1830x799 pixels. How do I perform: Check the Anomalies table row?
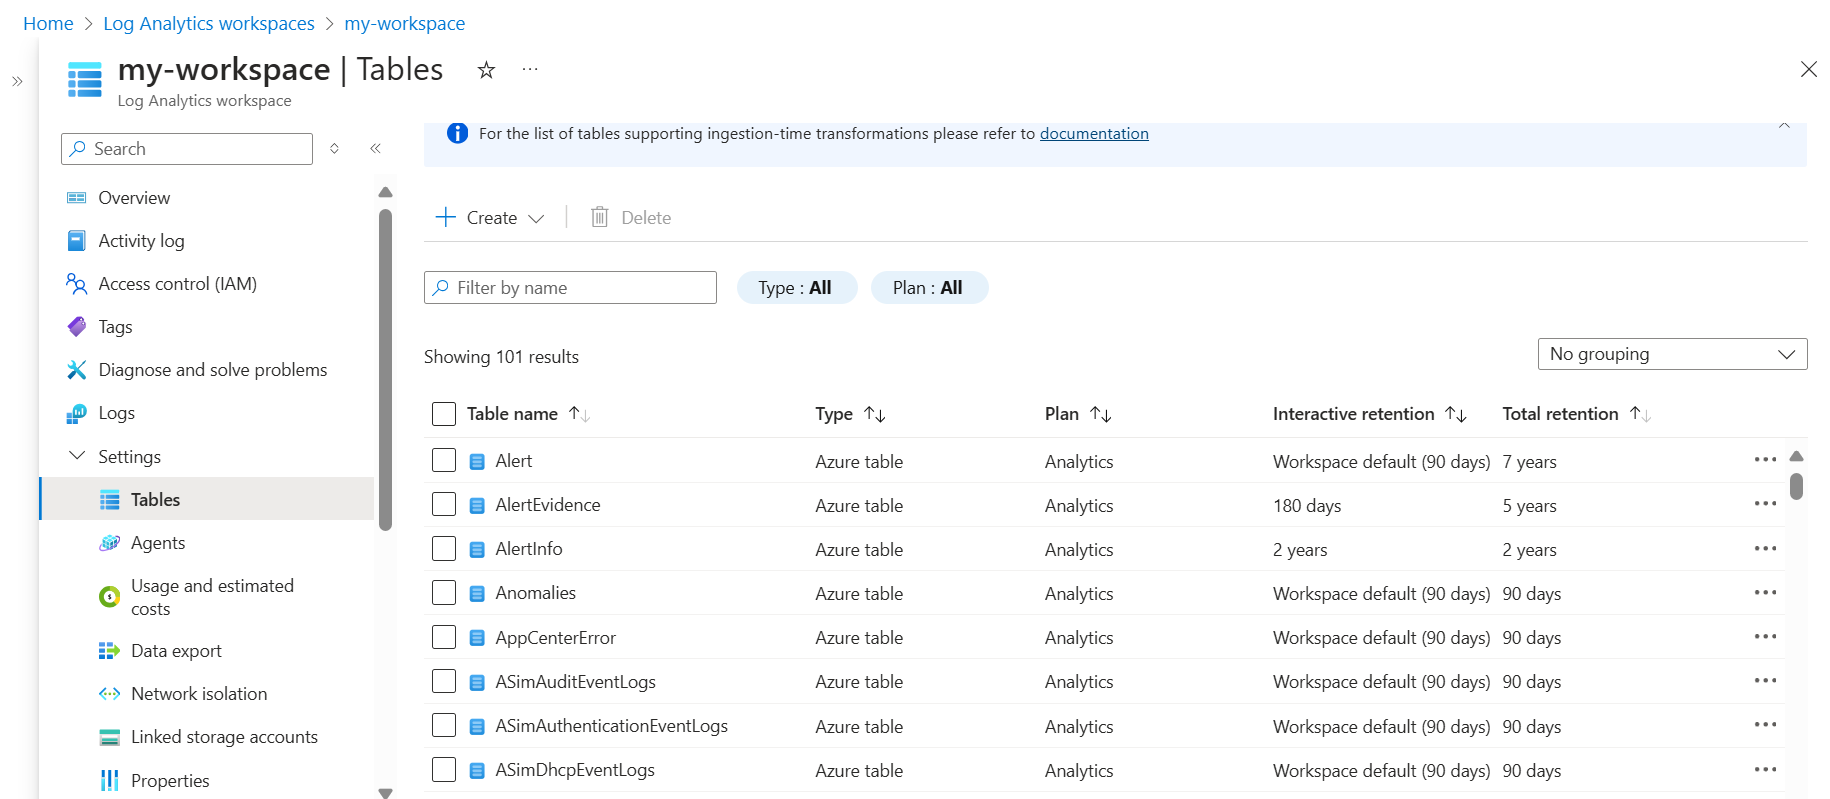click(x=444, y=593)
